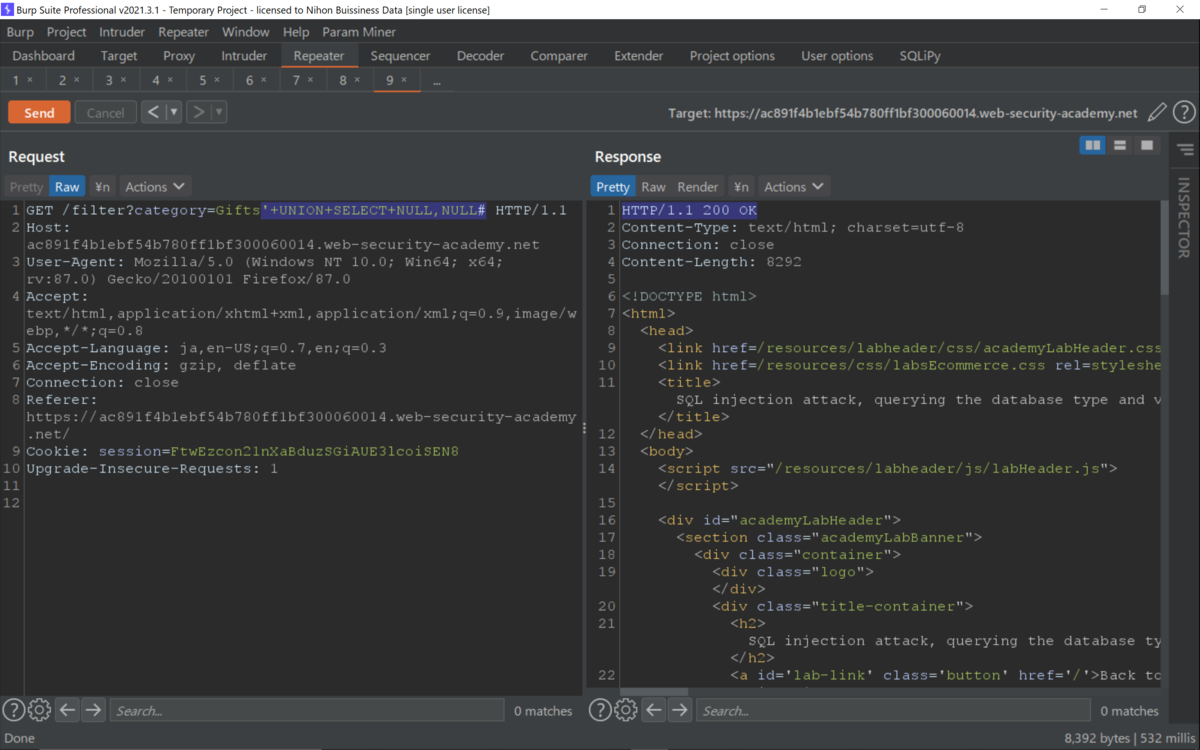This screenshot has height=750, width=1200.
Task: Switch request view to Raw
Action: (67, 187)
